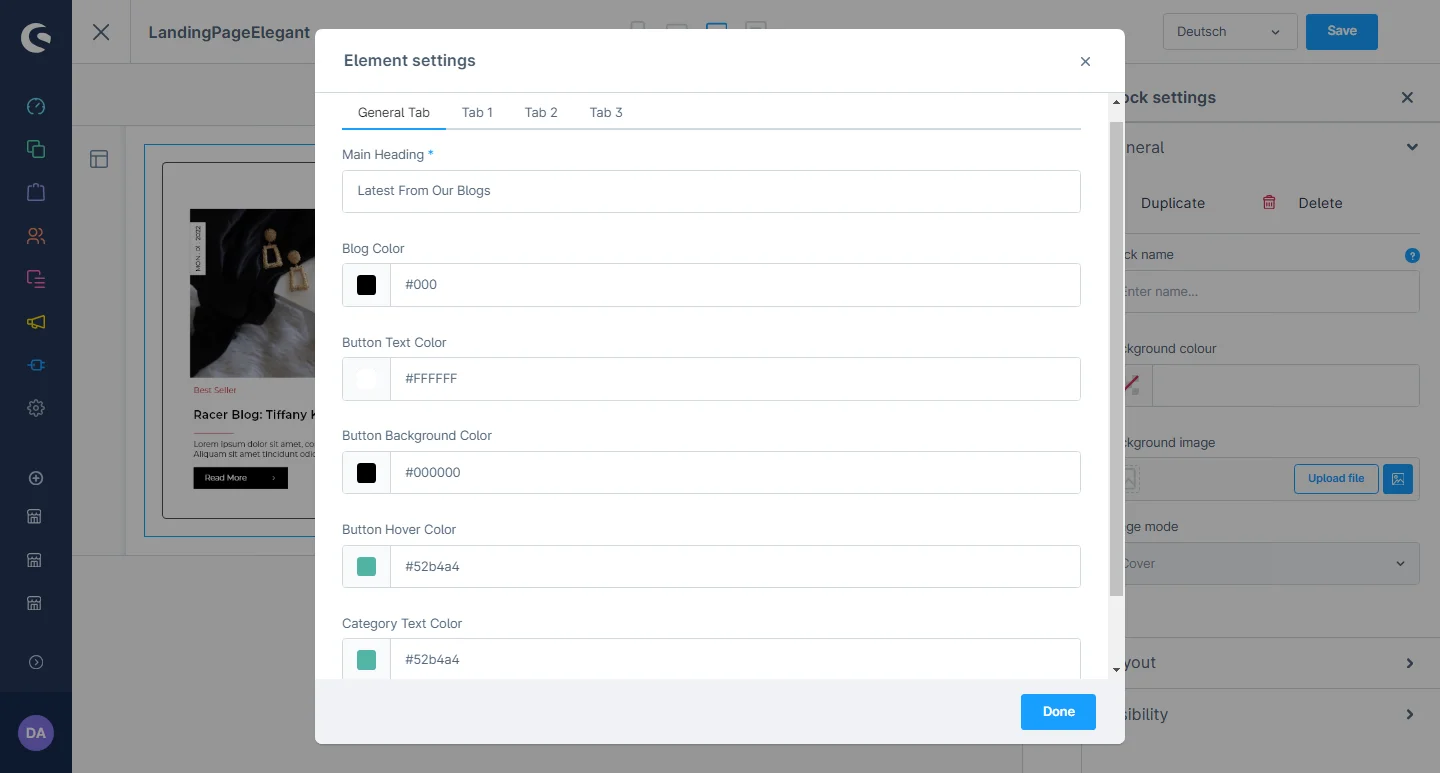
Task: Expand the General section chevron
Action: pos(1411,147)
